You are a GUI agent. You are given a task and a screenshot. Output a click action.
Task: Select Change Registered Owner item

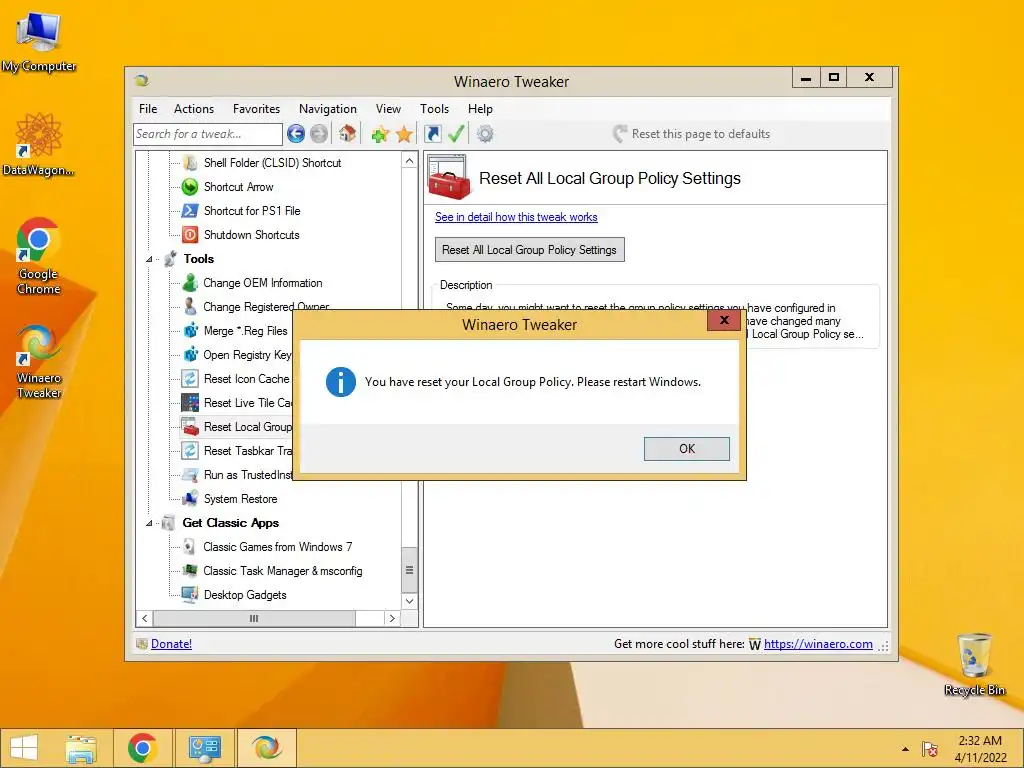click(266, 307)
